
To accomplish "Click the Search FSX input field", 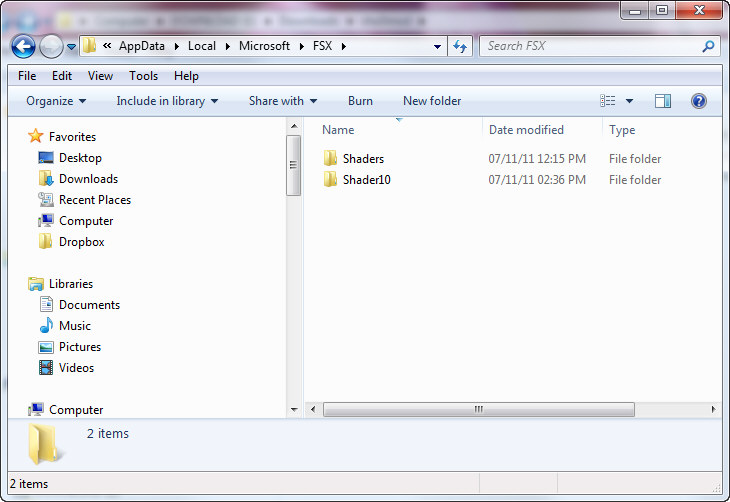I will click(590, 46).
